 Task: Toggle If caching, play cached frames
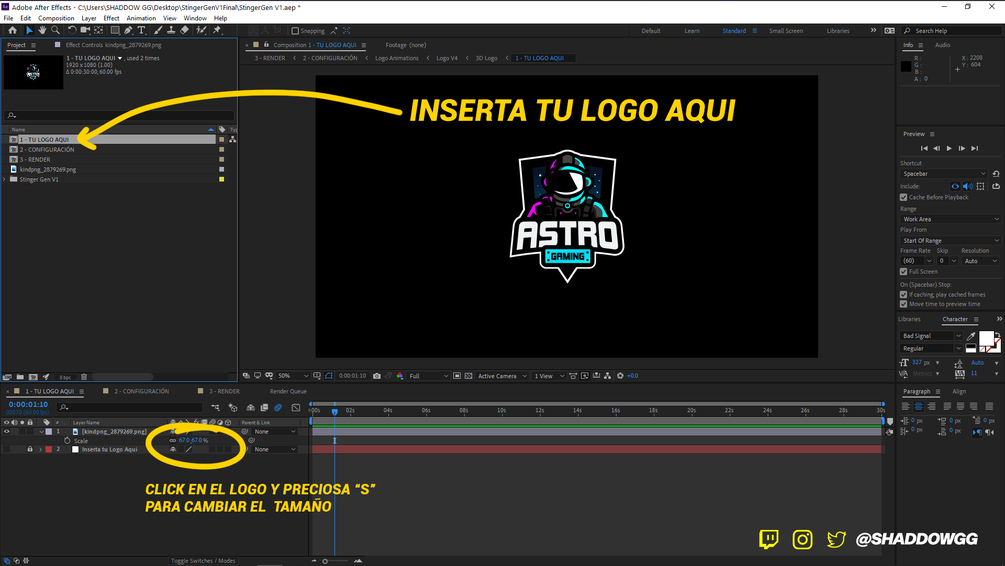[903, 295]
